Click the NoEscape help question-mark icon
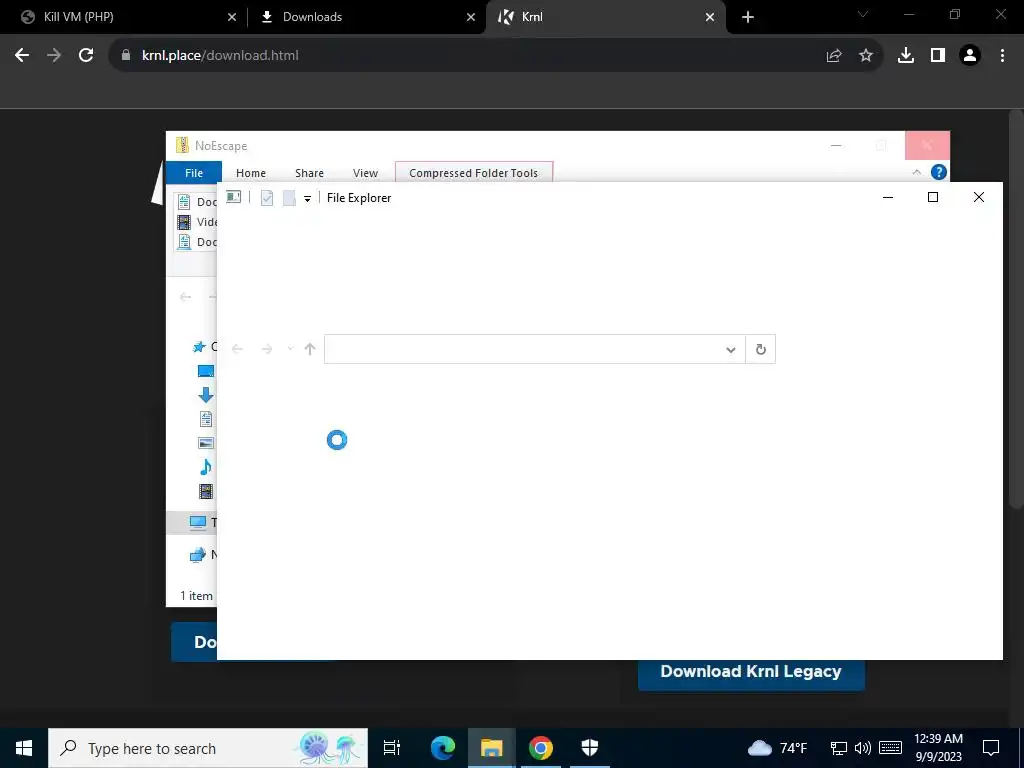This screenshot has width=1024, height=768. pos(938,172)
